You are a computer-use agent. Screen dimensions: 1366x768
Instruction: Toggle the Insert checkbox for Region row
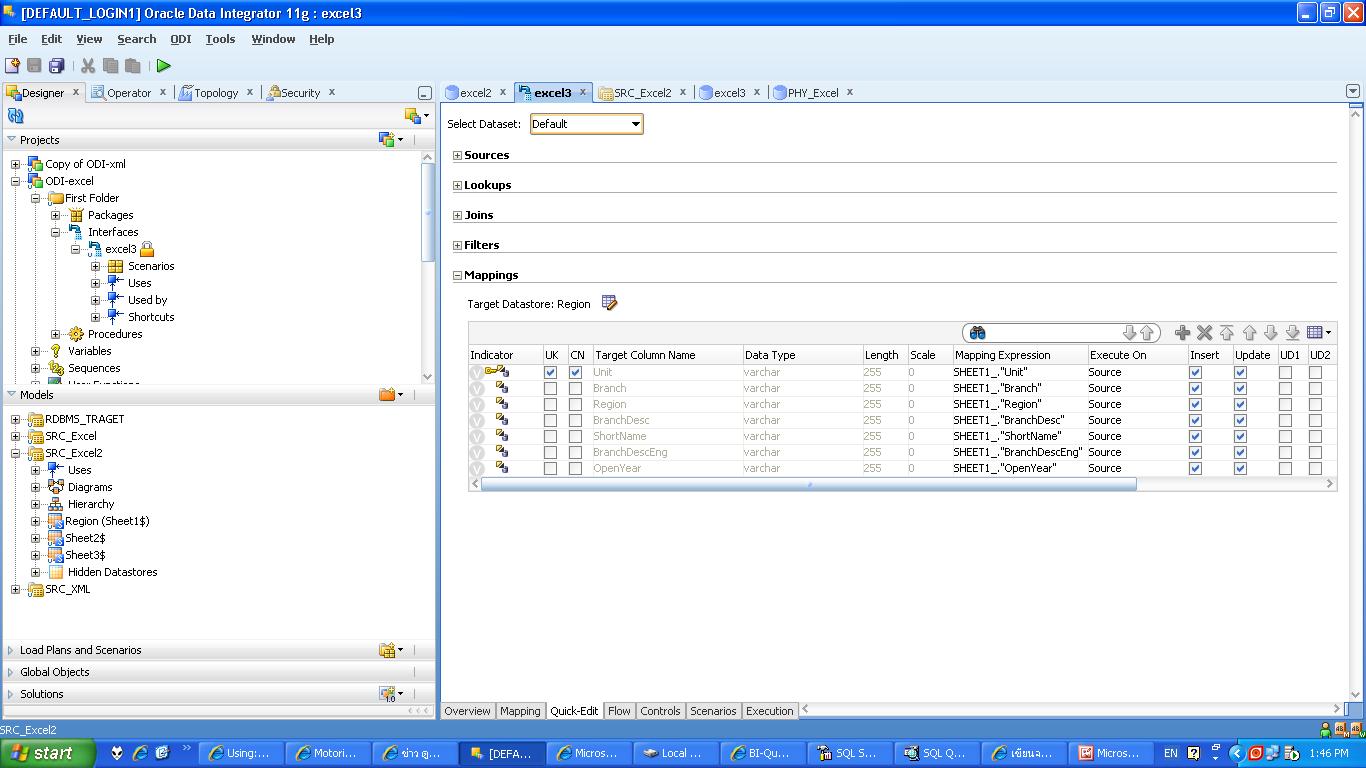point(1195,404)
